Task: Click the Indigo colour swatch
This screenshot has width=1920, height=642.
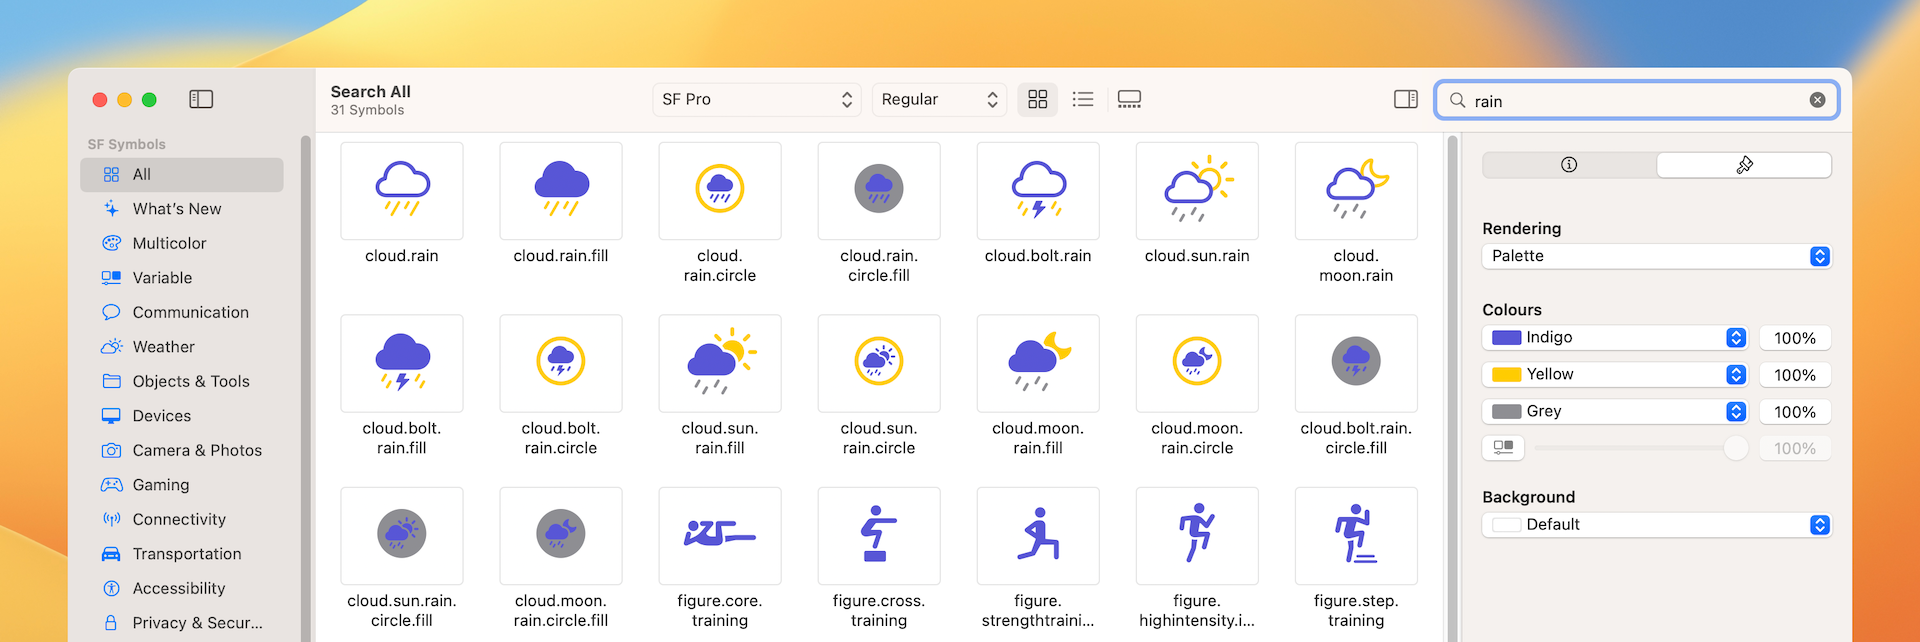Action: click(1507, 338)
